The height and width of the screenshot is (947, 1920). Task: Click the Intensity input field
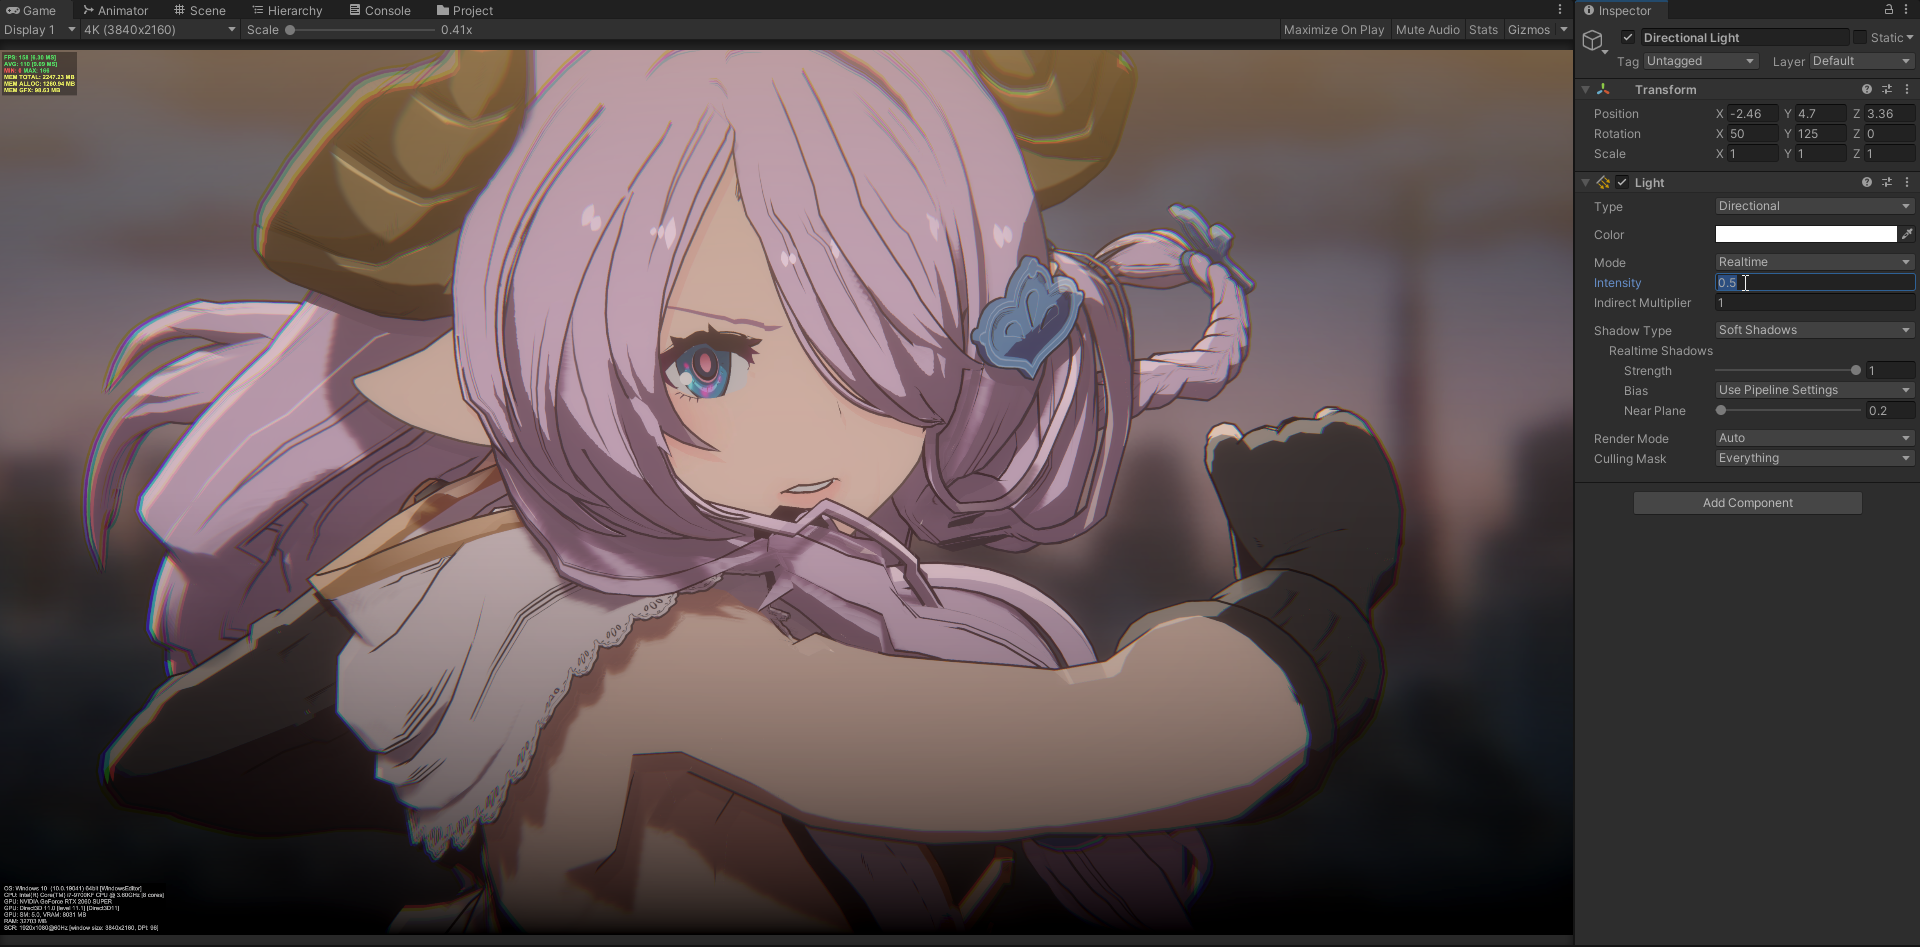[x=1814, y=283]
